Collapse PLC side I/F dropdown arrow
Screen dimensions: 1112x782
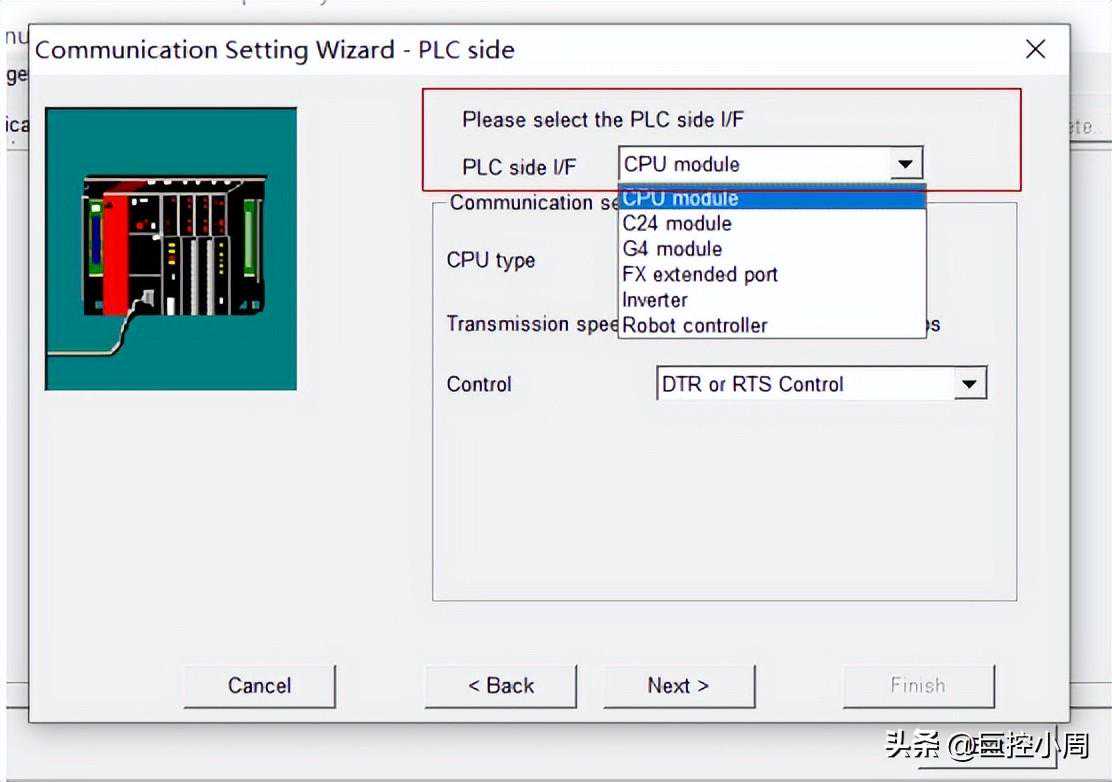coord(906,164)
